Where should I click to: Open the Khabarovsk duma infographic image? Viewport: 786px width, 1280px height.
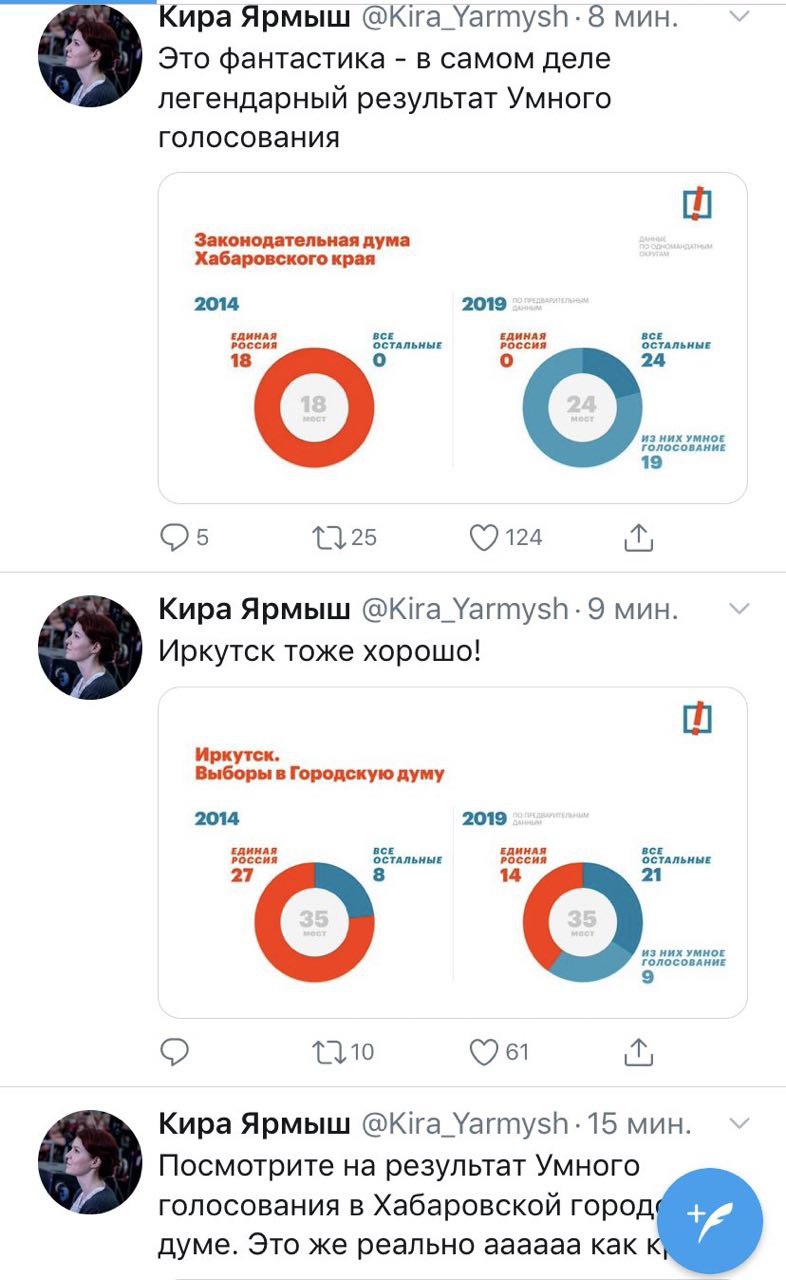(452, 338)
